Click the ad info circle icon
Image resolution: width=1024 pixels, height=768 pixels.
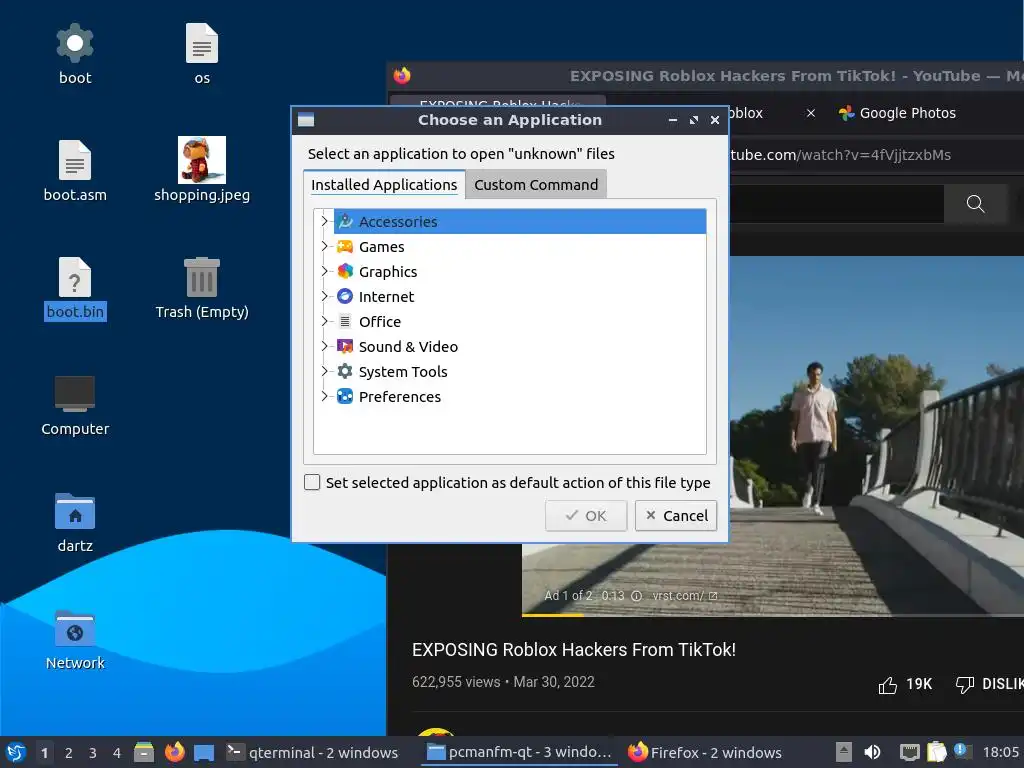point(637,596)
